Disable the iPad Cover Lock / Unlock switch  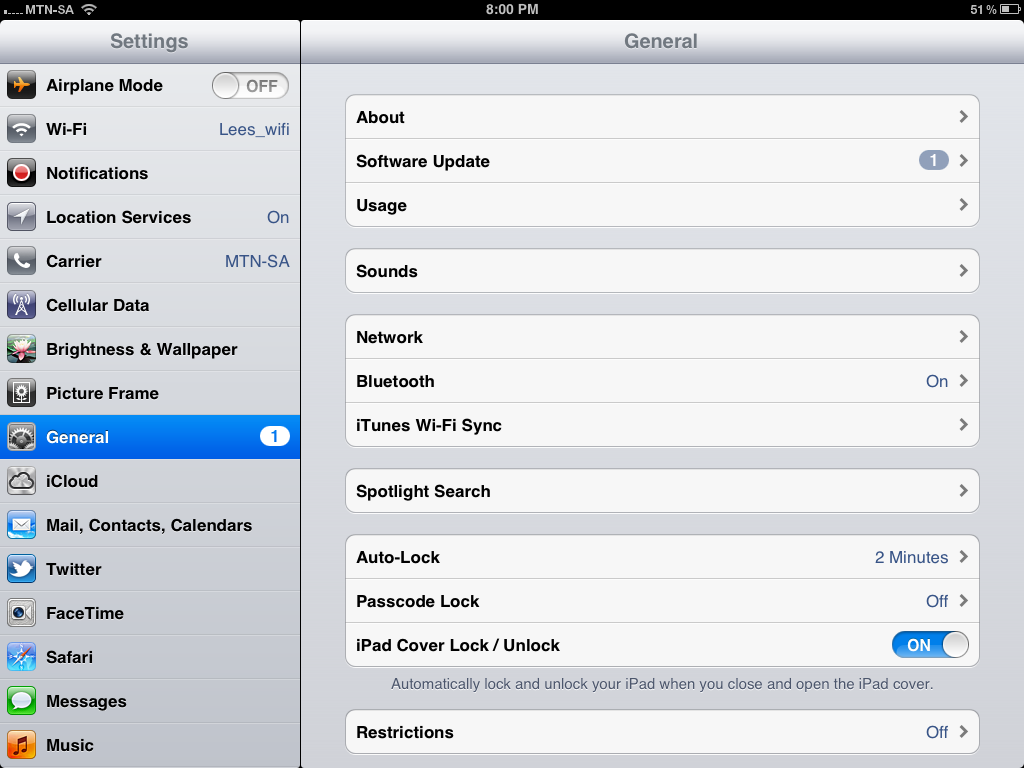[x=930, y=645]
